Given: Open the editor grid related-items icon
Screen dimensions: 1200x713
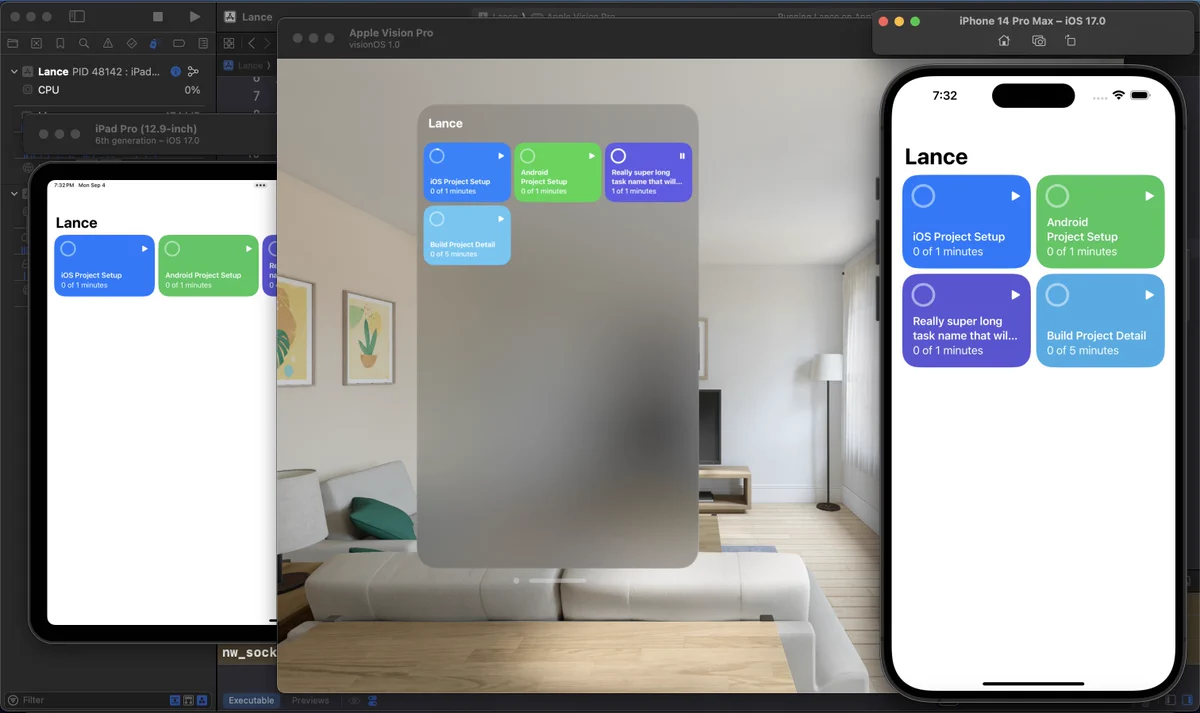Looking at the screenshot, I should (229, 43).
